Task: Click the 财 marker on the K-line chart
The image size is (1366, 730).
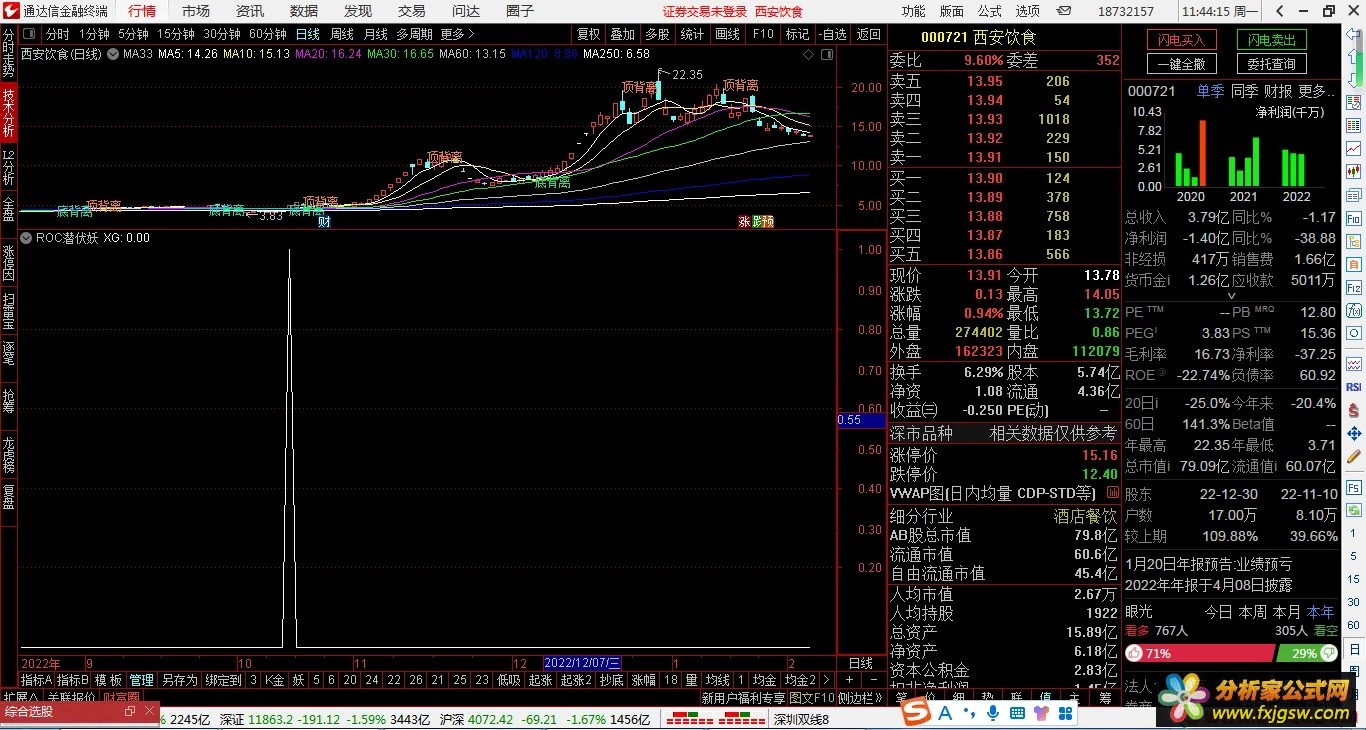Action: (x=324, y=222)
